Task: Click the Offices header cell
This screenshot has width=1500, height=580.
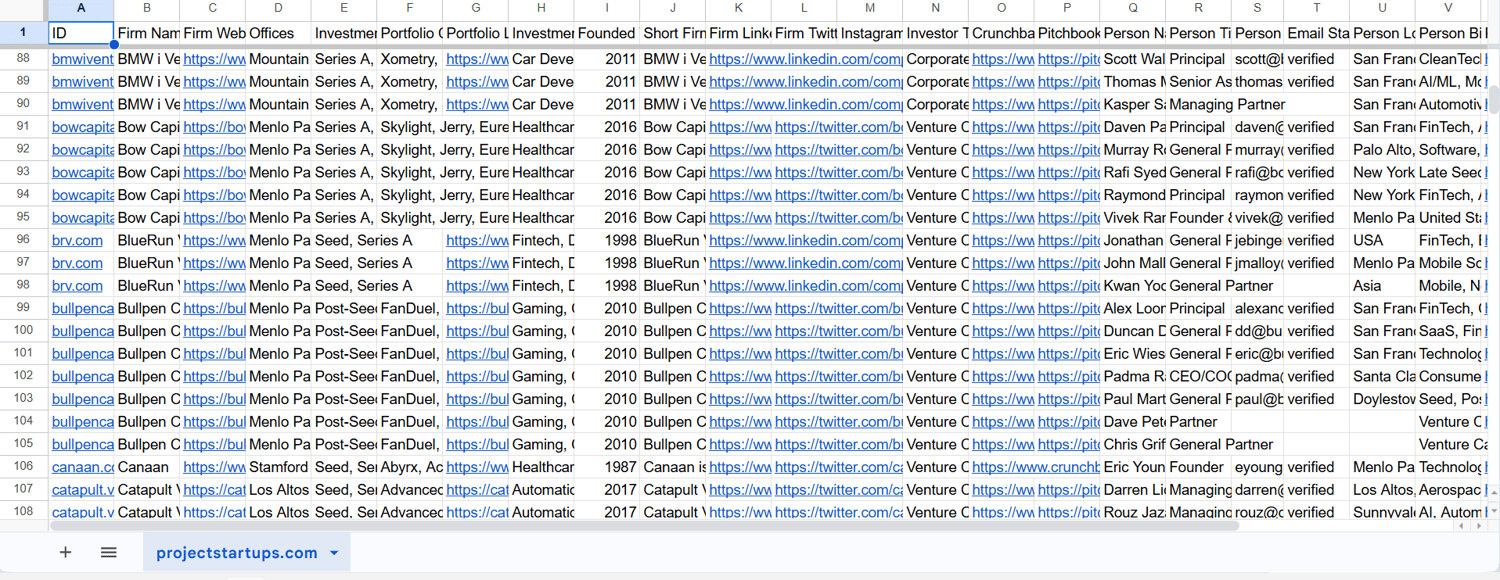Action: (x=278, y=33)
